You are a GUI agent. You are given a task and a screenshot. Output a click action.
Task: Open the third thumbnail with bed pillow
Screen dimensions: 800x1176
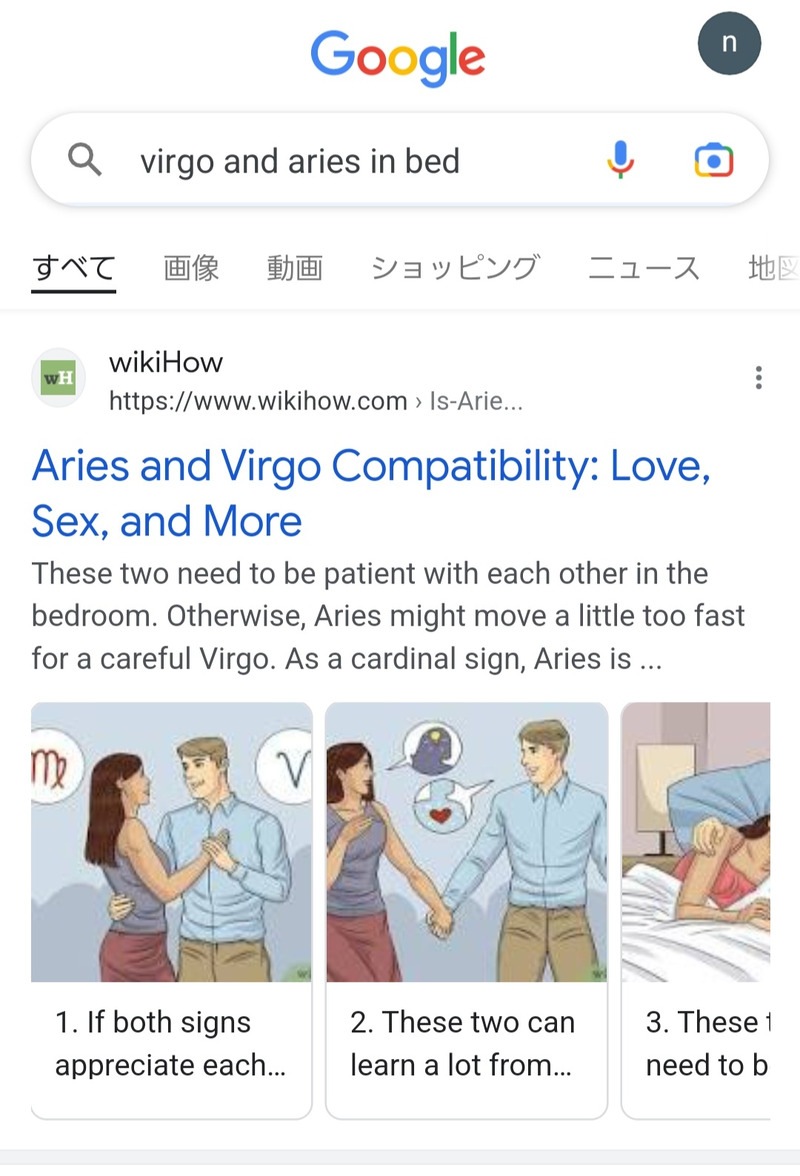(x=696, y=842)
